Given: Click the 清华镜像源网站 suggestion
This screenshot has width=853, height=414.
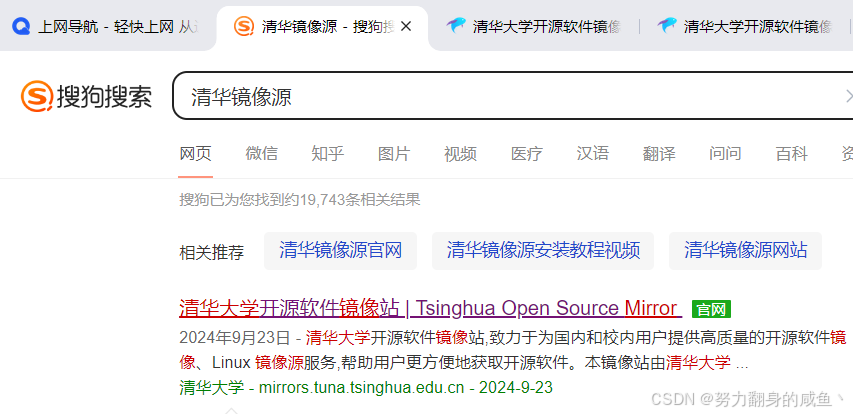Looking at the screenshot, I should click(745, 251).
